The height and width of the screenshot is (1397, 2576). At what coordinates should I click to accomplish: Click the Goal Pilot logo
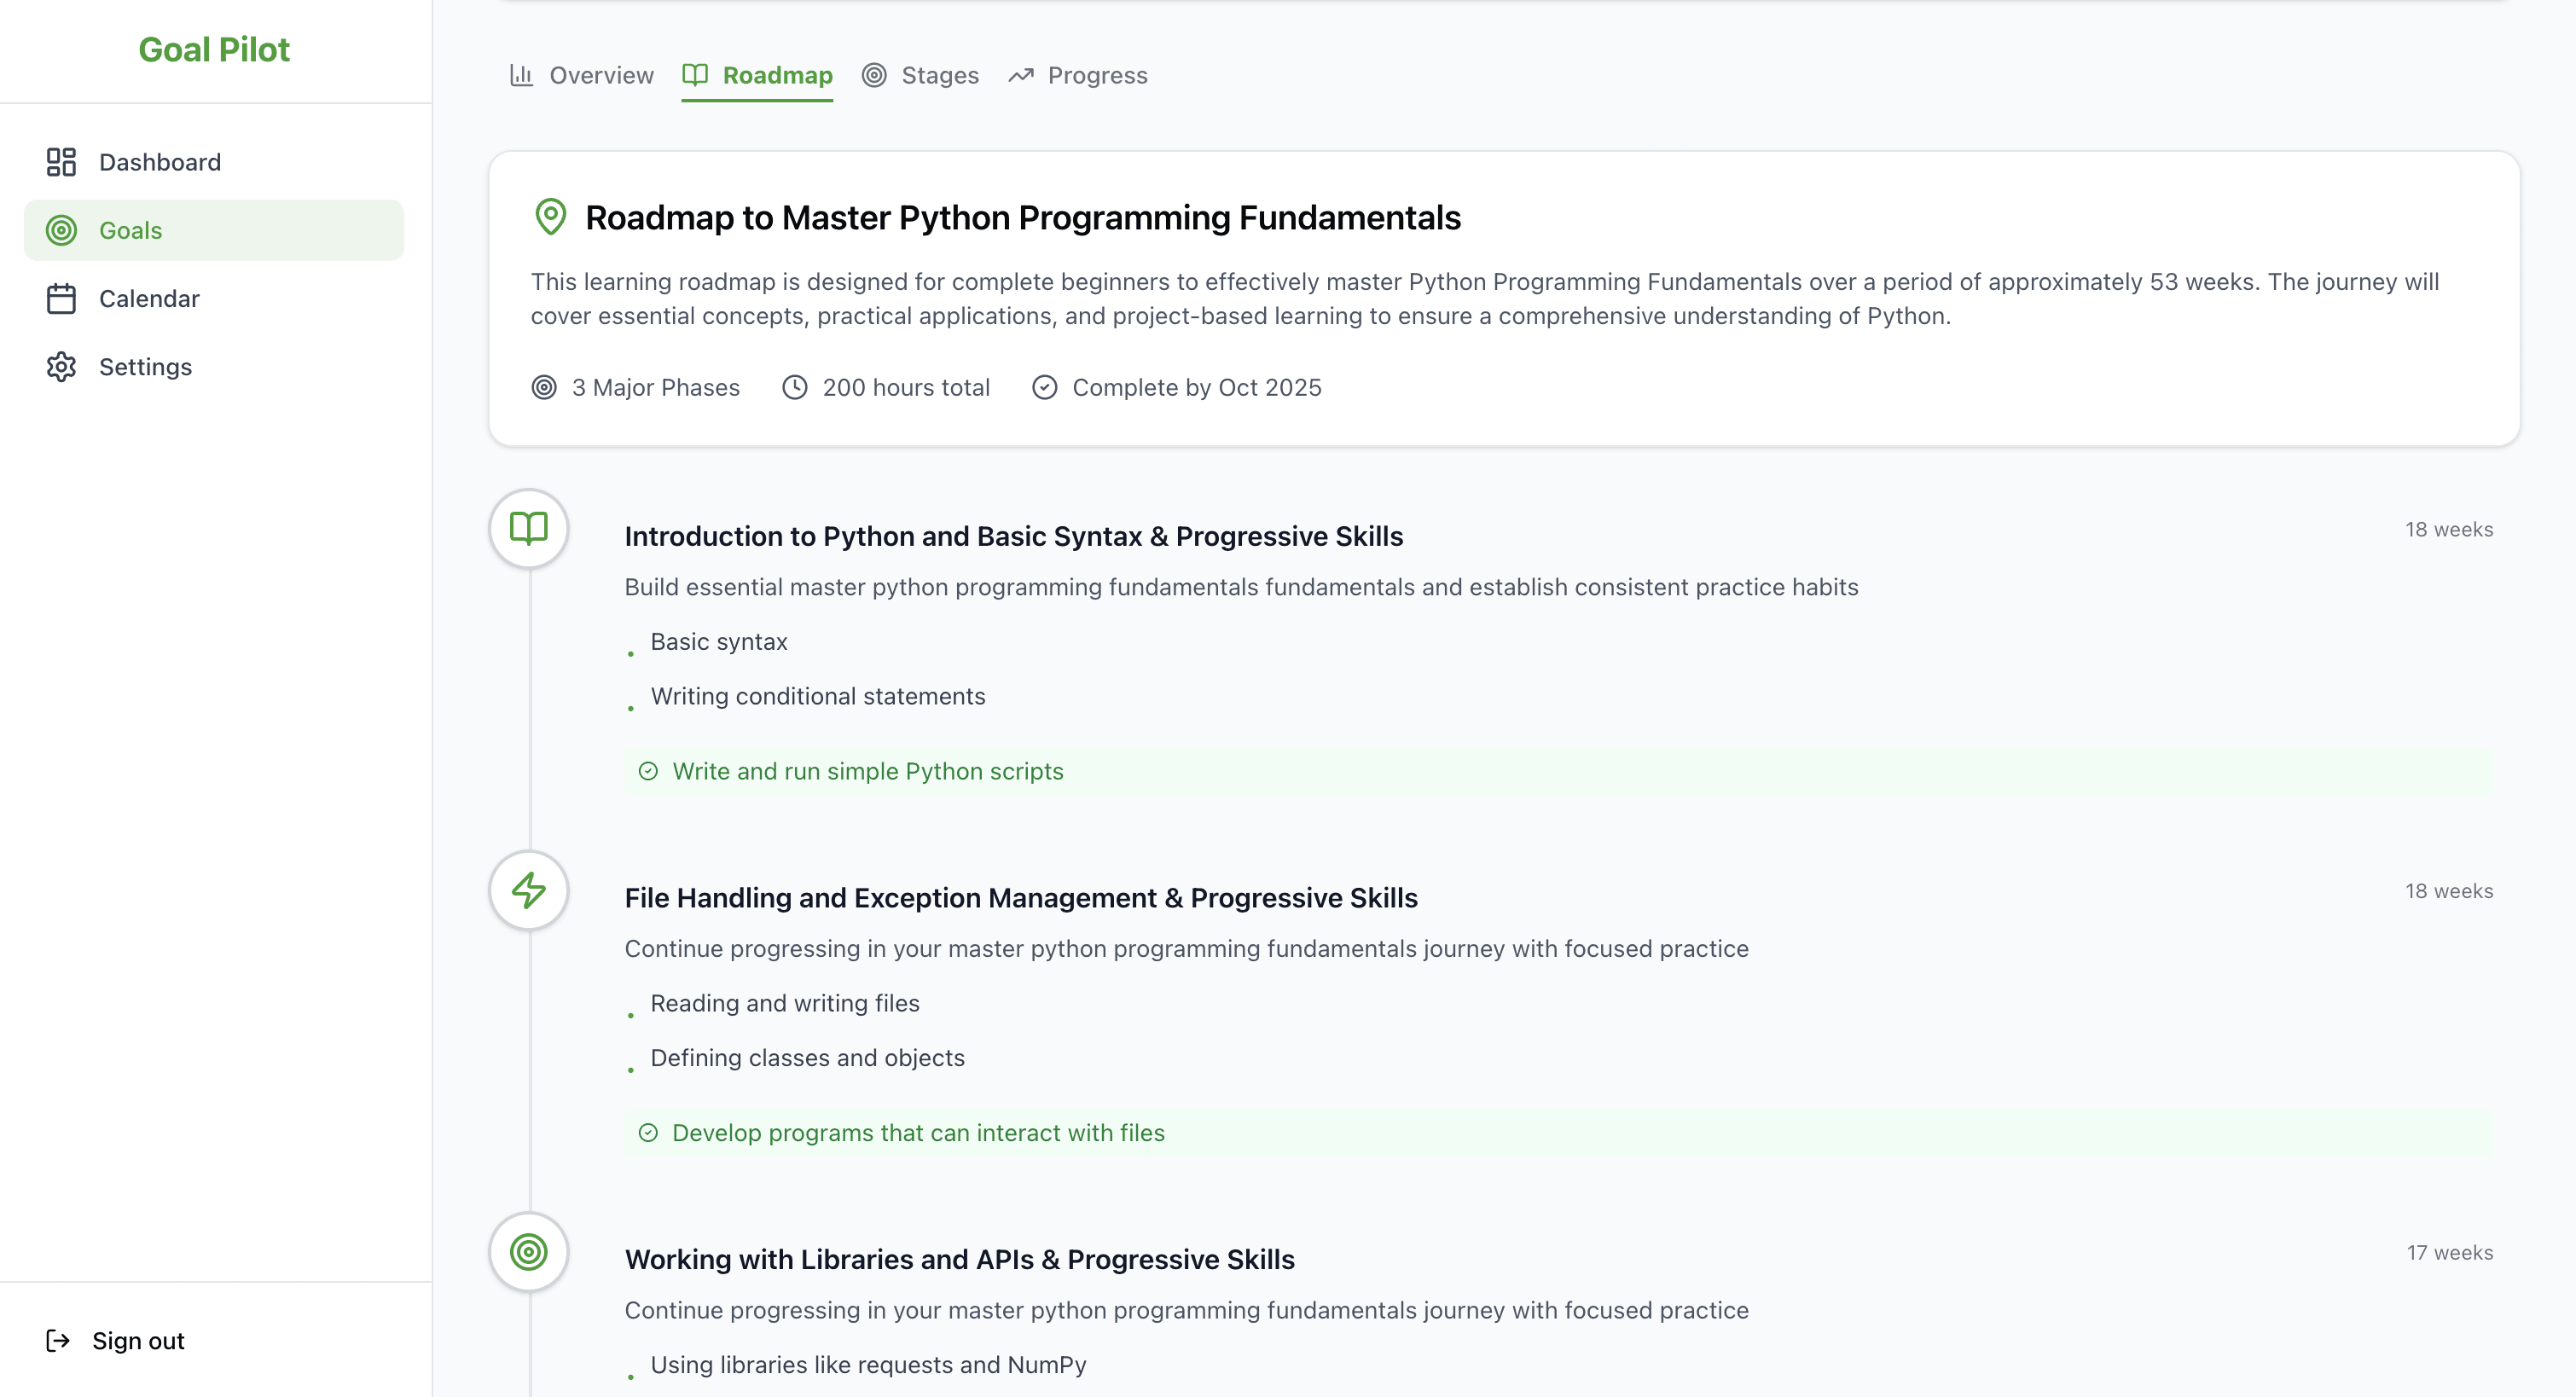tap(214, 49)
